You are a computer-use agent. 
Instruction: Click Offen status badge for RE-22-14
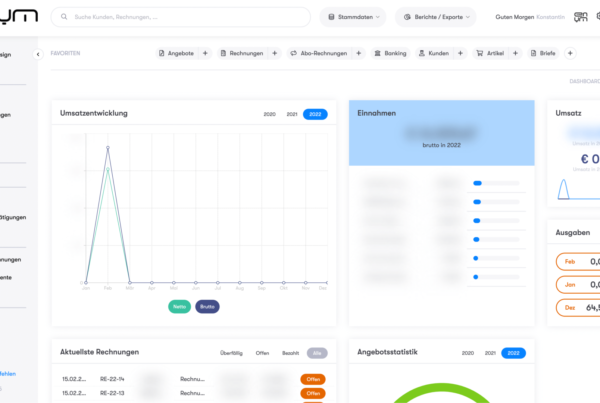click(312, 379)
